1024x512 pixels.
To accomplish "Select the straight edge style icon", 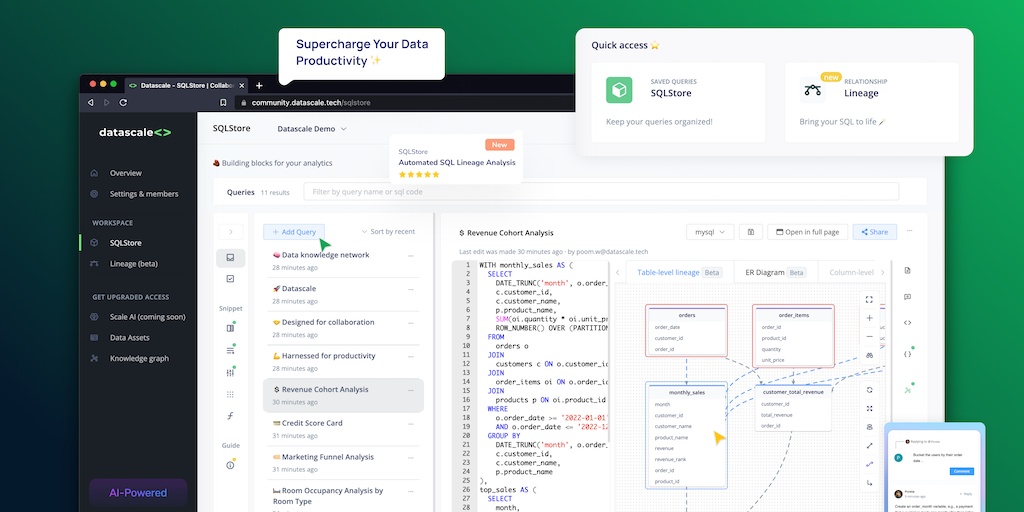I will 869,446.
